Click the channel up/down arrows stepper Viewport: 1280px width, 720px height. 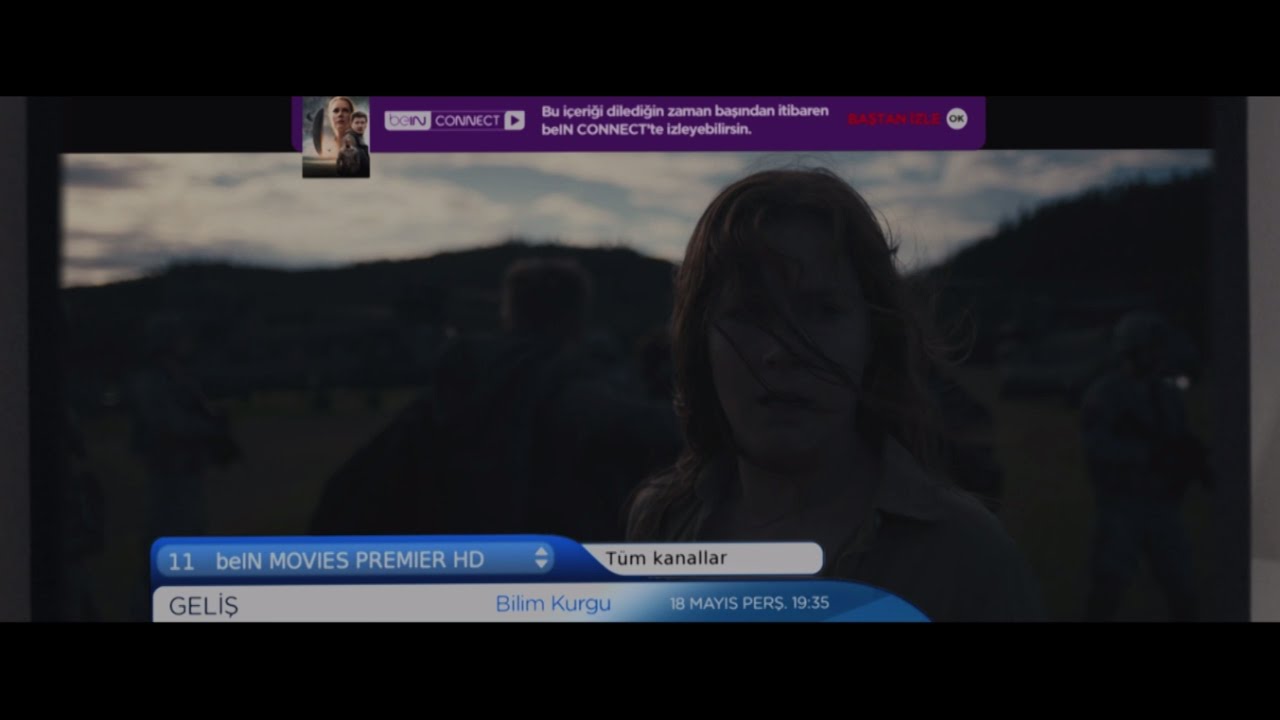[542, 558]
